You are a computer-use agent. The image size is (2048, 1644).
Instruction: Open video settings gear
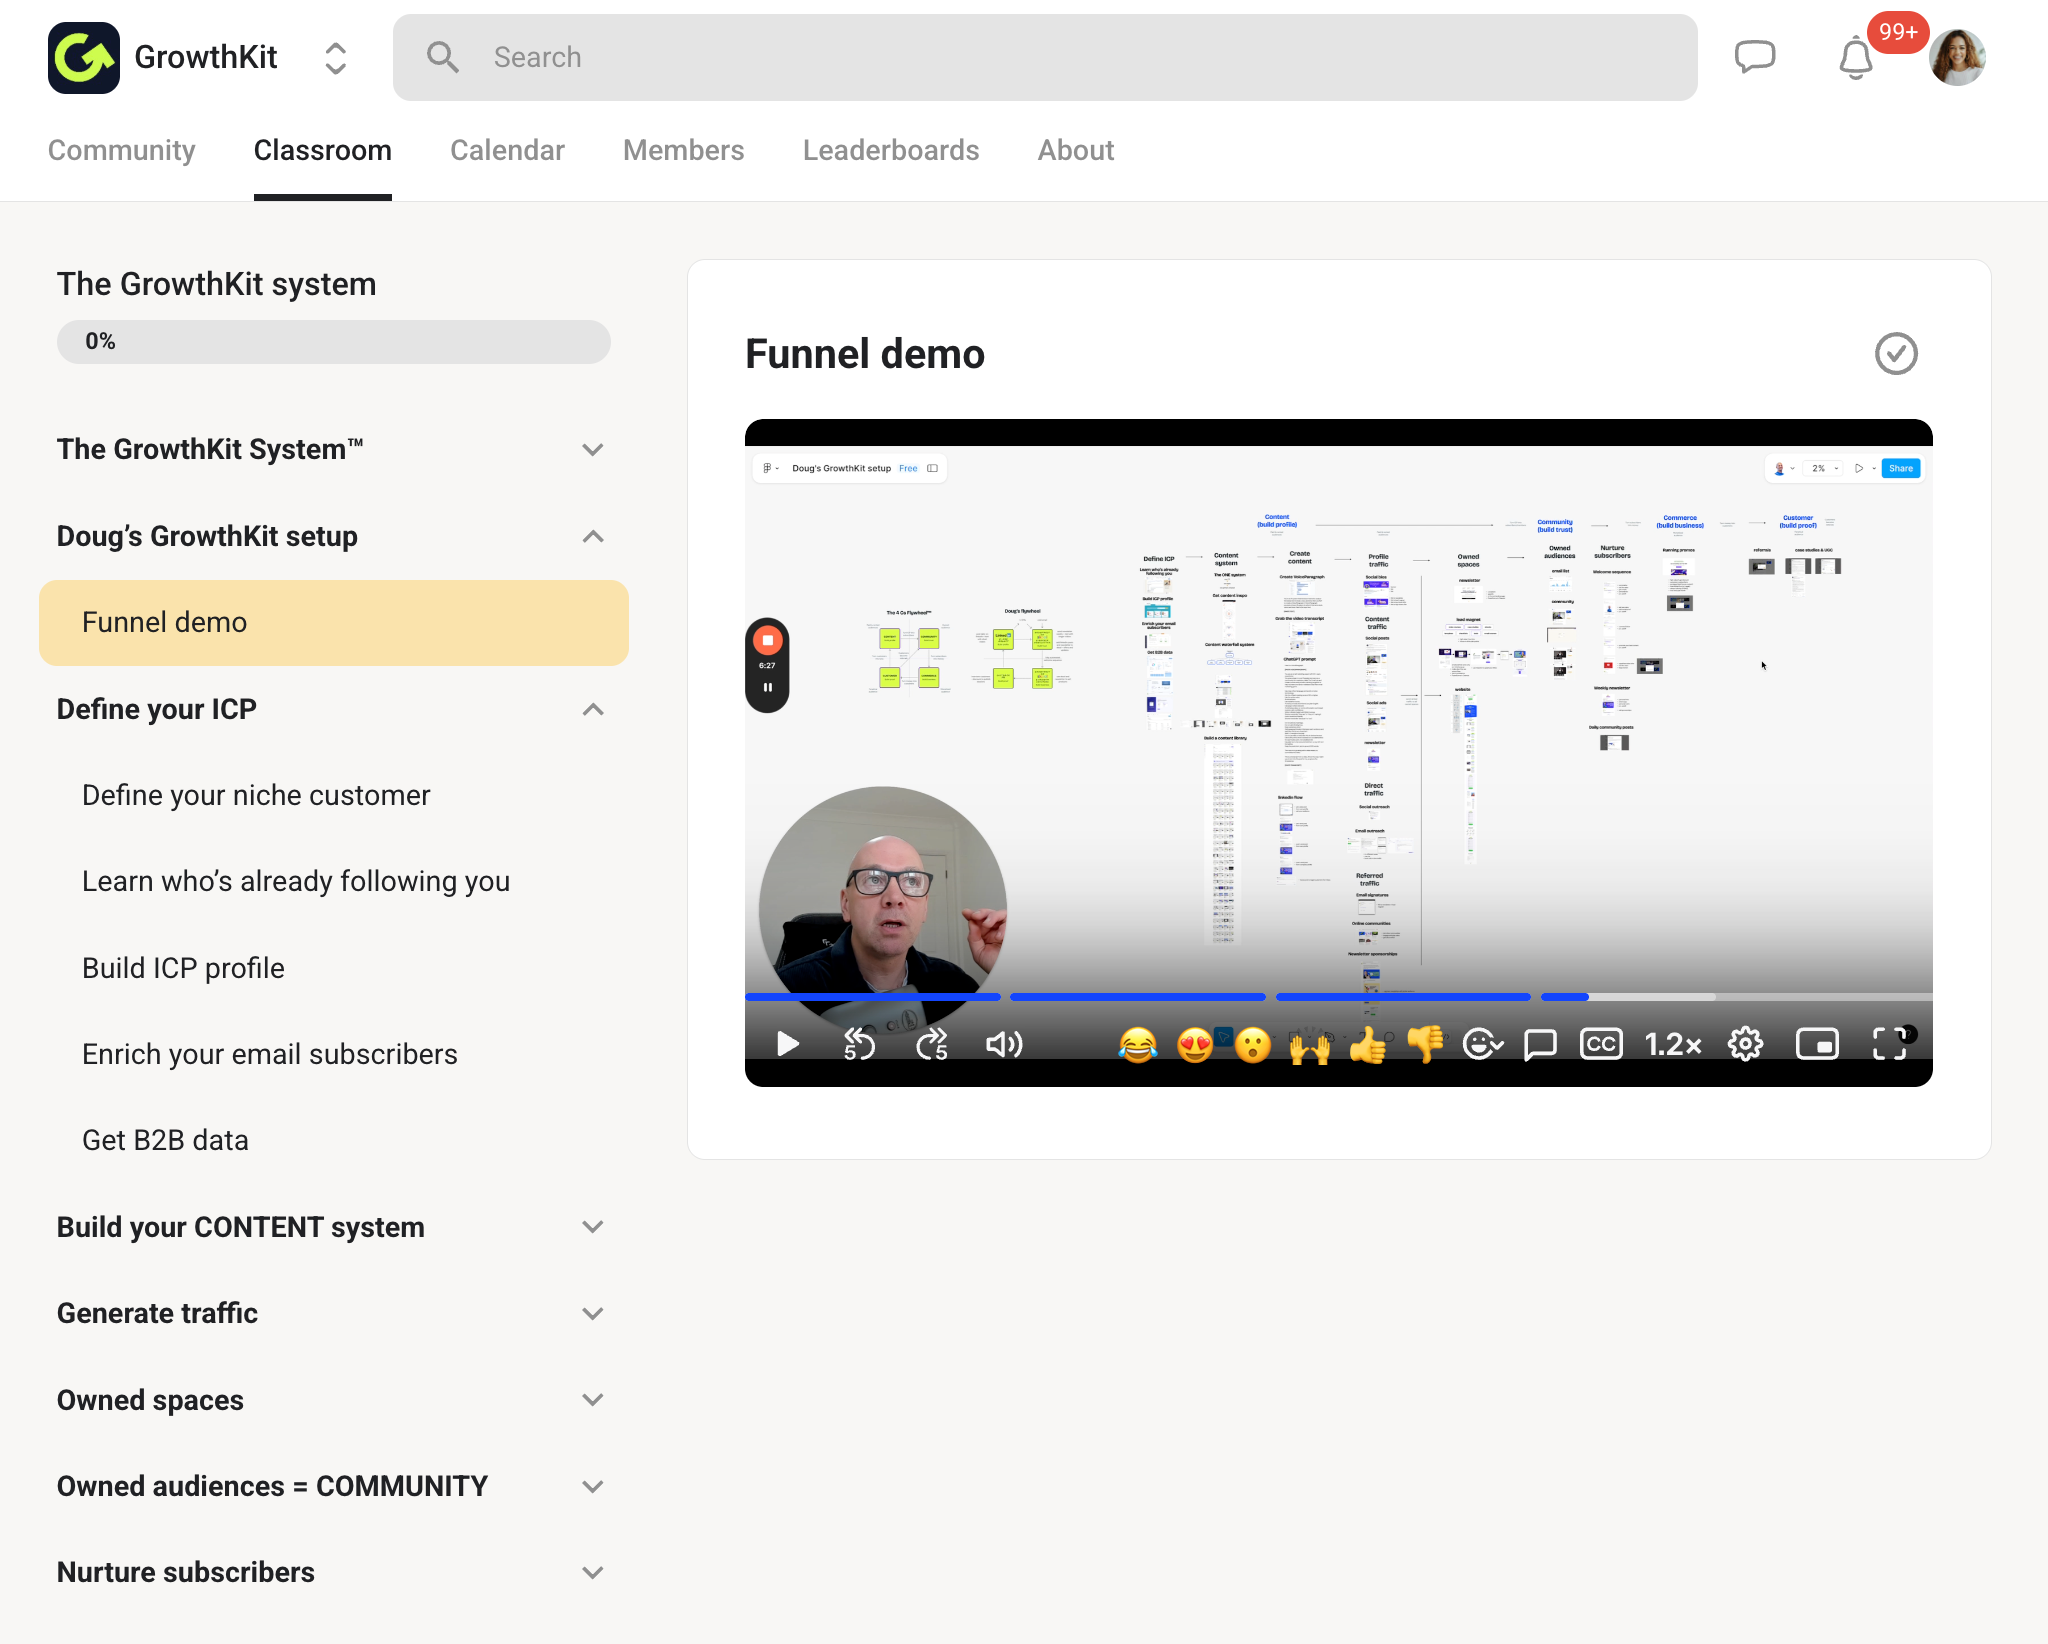[x=1745, y=1044]
